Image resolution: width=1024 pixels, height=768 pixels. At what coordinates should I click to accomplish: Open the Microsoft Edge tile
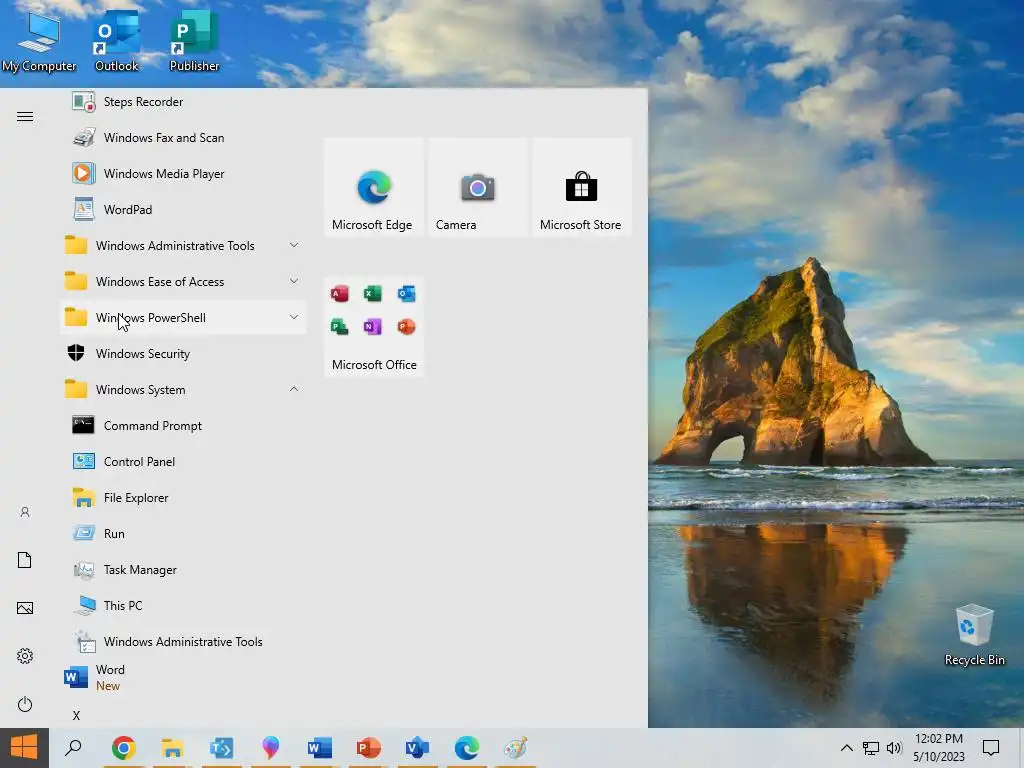(374, 187)
